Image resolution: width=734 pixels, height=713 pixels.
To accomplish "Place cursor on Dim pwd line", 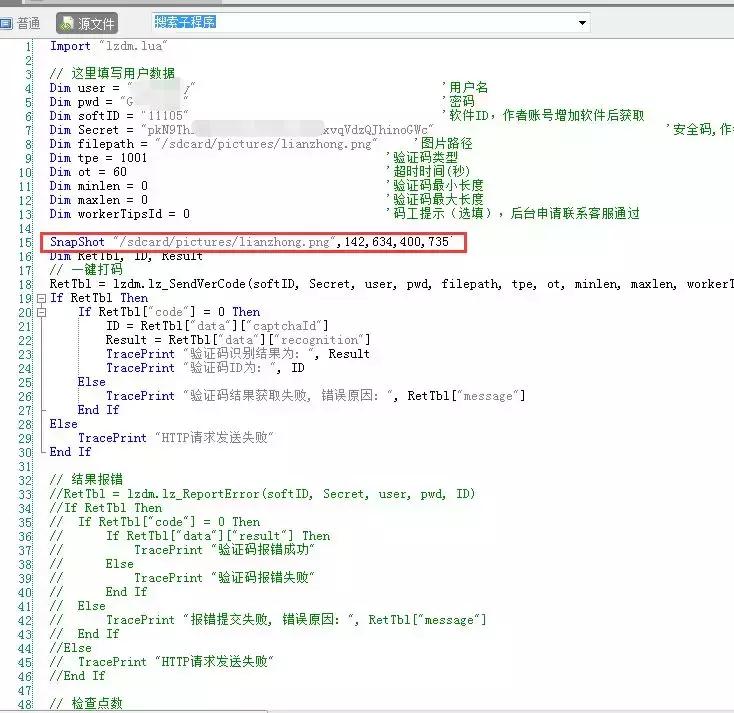I will [x=119, y=102].
